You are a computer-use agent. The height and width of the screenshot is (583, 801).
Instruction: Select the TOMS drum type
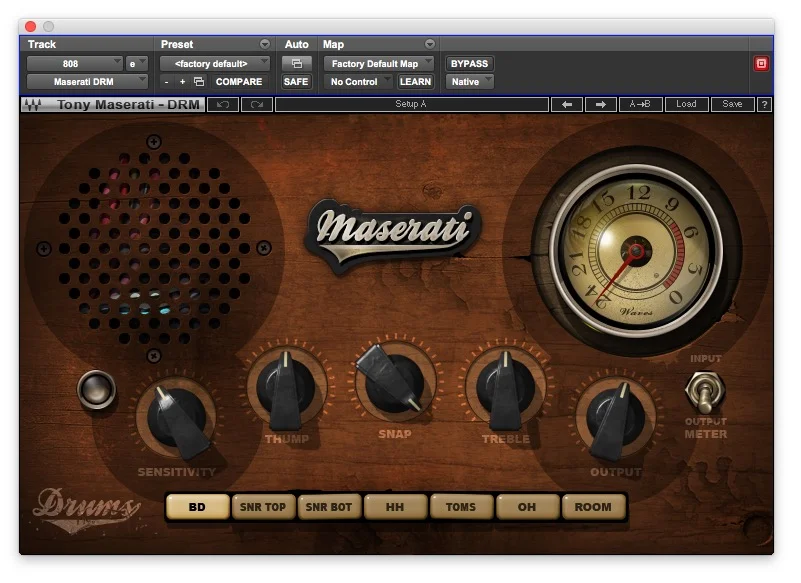pyautogui.click(x=461, y=507)
